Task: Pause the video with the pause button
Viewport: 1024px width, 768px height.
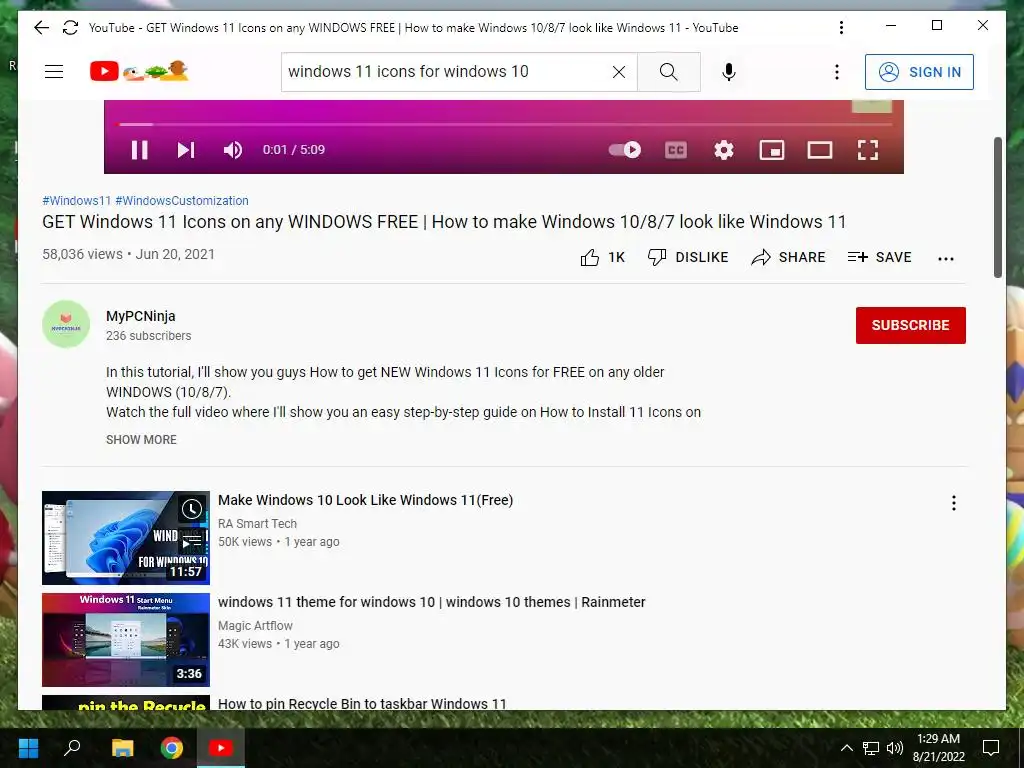Action: click(x=139, y=150)
